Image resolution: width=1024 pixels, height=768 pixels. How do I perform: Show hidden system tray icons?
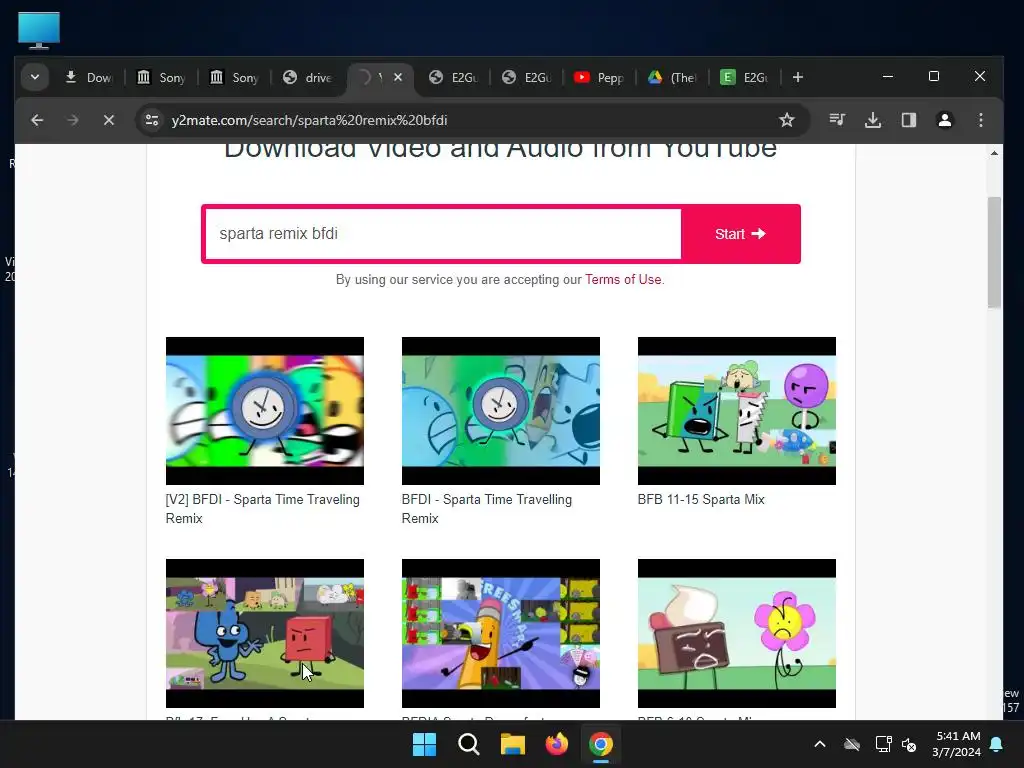point(820,744)
